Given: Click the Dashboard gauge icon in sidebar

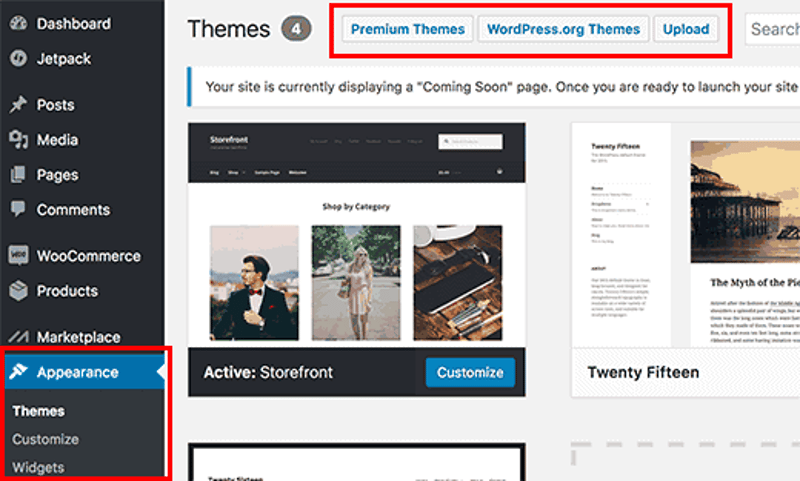Looking at the screenshot, I should coord(18,23).
